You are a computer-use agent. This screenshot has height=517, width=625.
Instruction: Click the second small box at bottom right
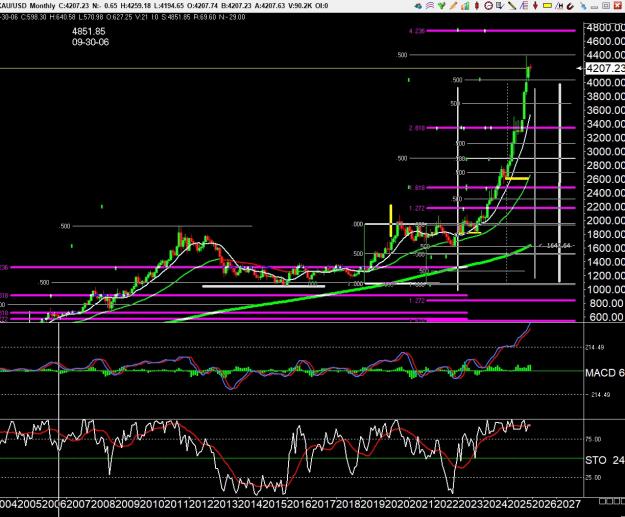[609, 501]
